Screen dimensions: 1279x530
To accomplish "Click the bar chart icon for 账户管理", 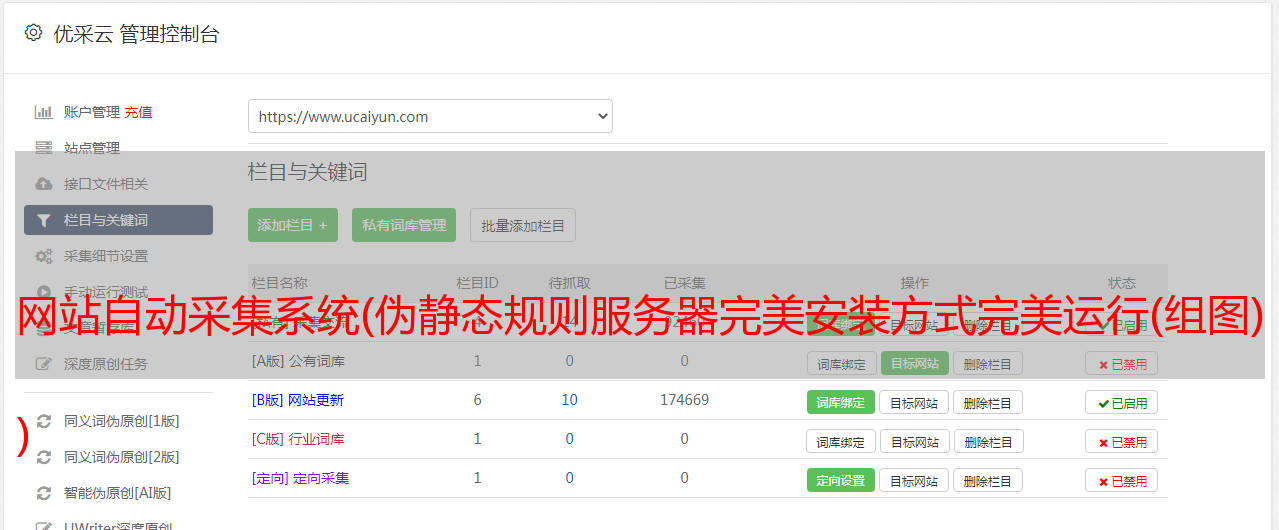I will pos(43,112).
